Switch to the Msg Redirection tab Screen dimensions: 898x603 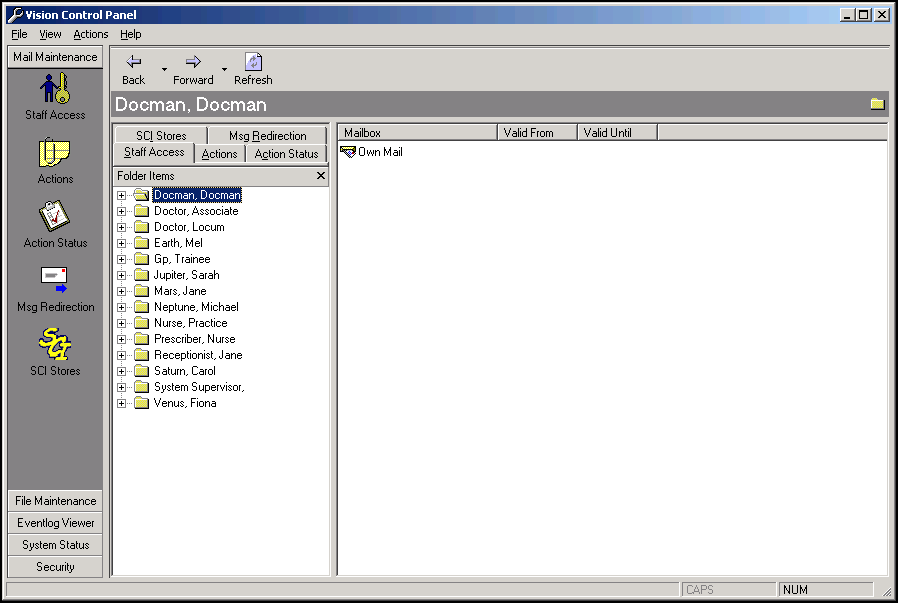[x=267, y=136]
